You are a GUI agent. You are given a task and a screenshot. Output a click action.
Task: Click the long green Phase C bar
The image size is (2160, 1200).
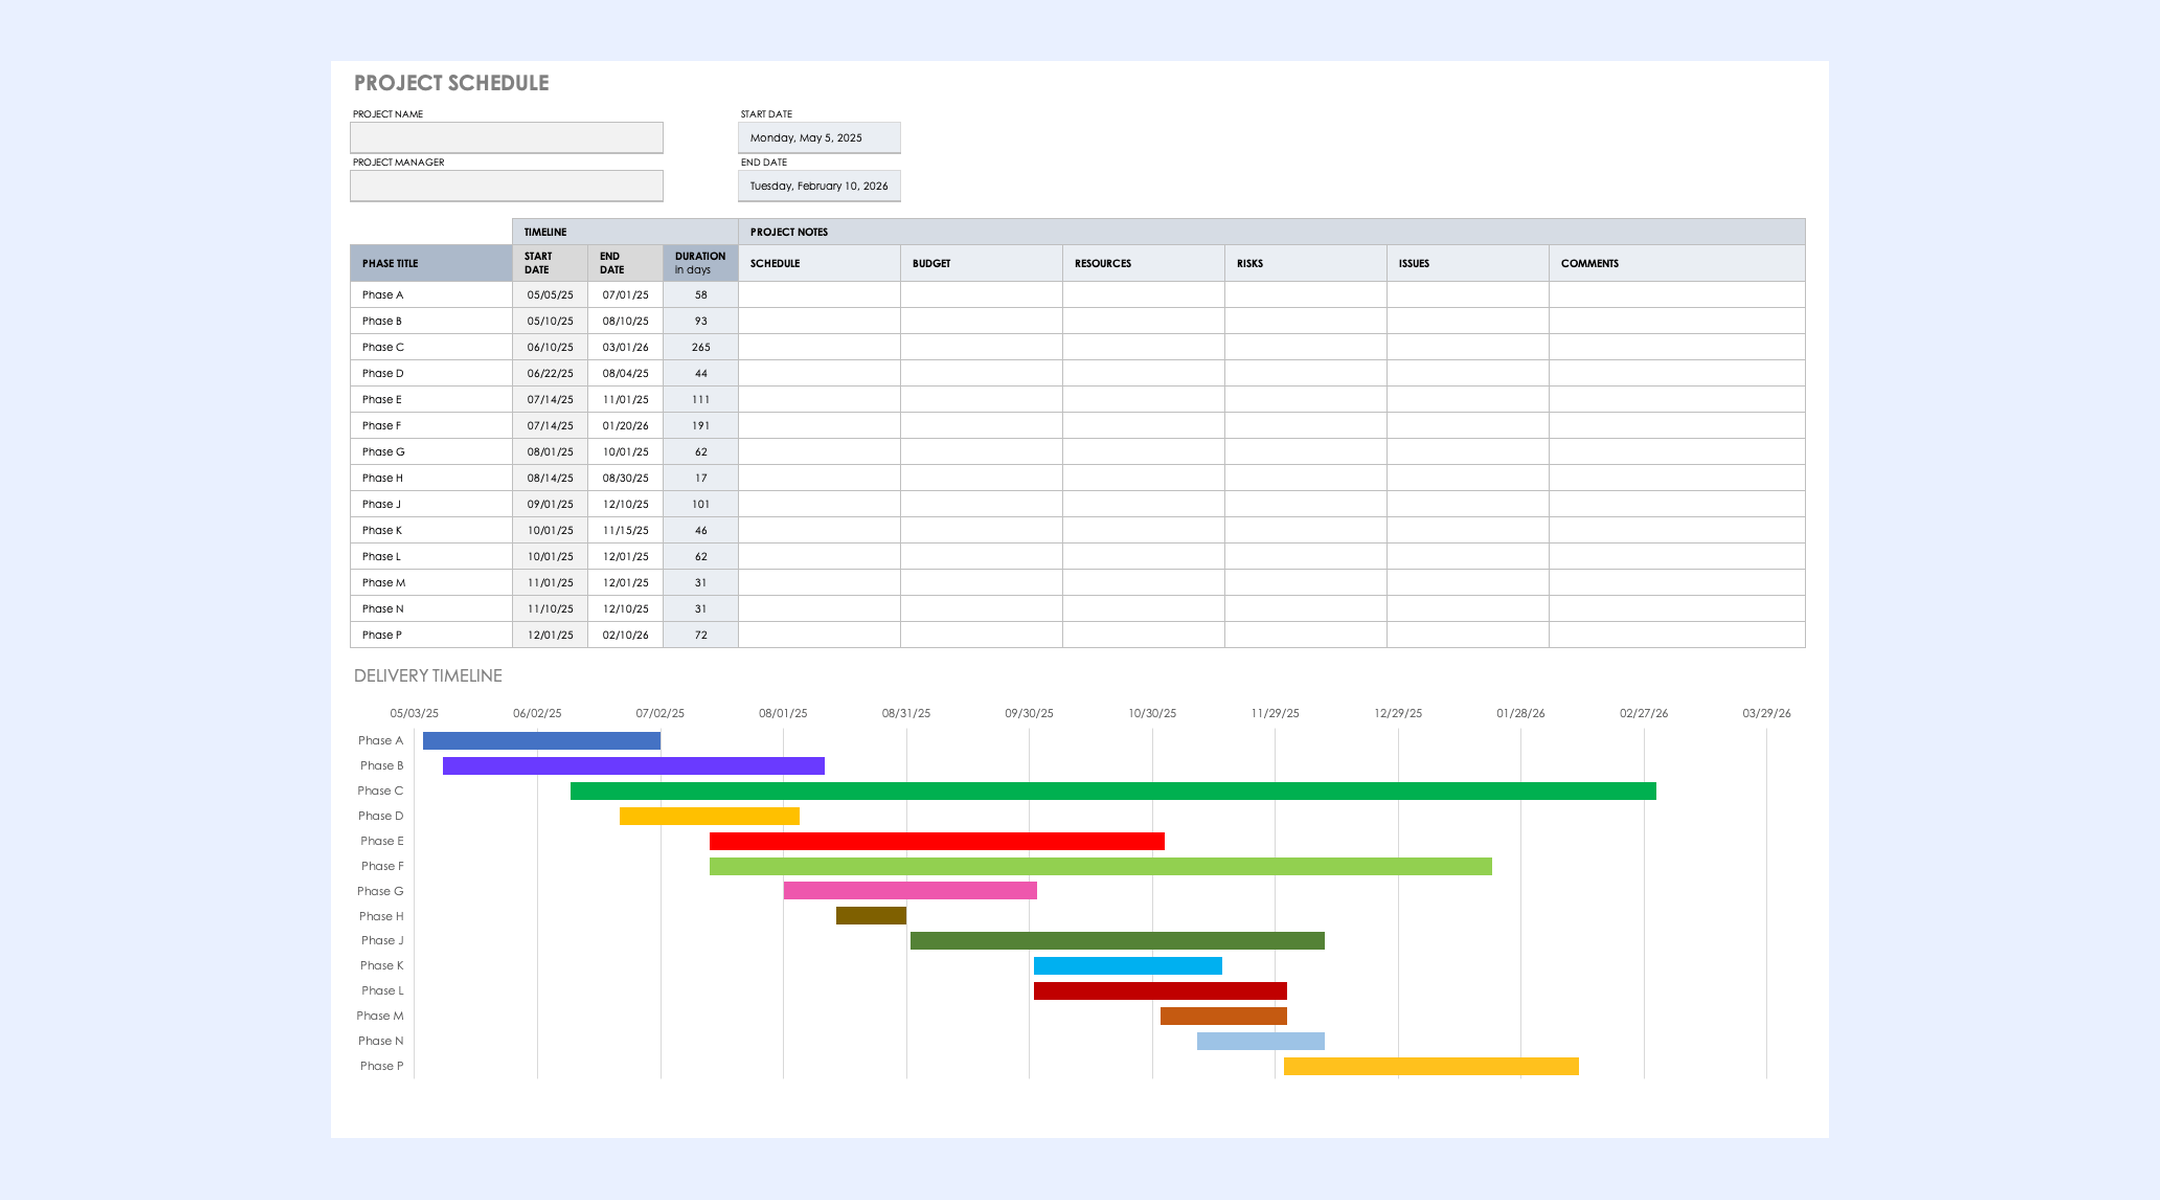coord(1113,791)
